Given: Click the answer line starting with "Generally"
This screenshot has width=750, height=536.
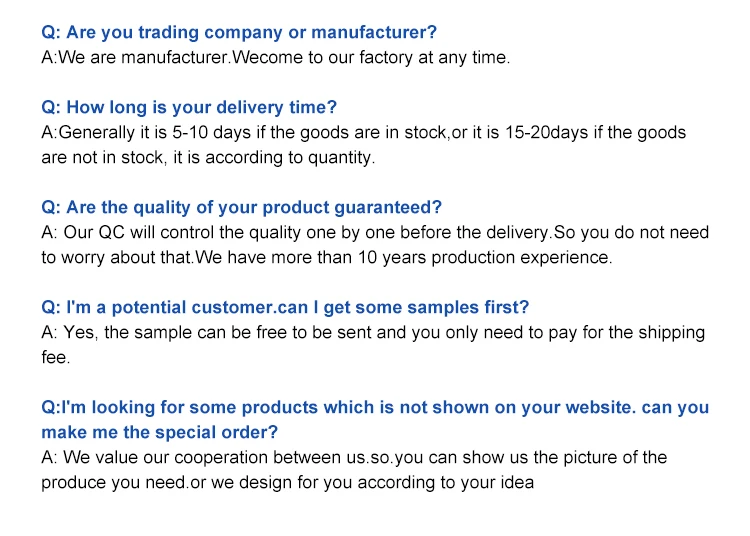Looking at the screenshot, I should pyautogui.click(x=363, y=133).
